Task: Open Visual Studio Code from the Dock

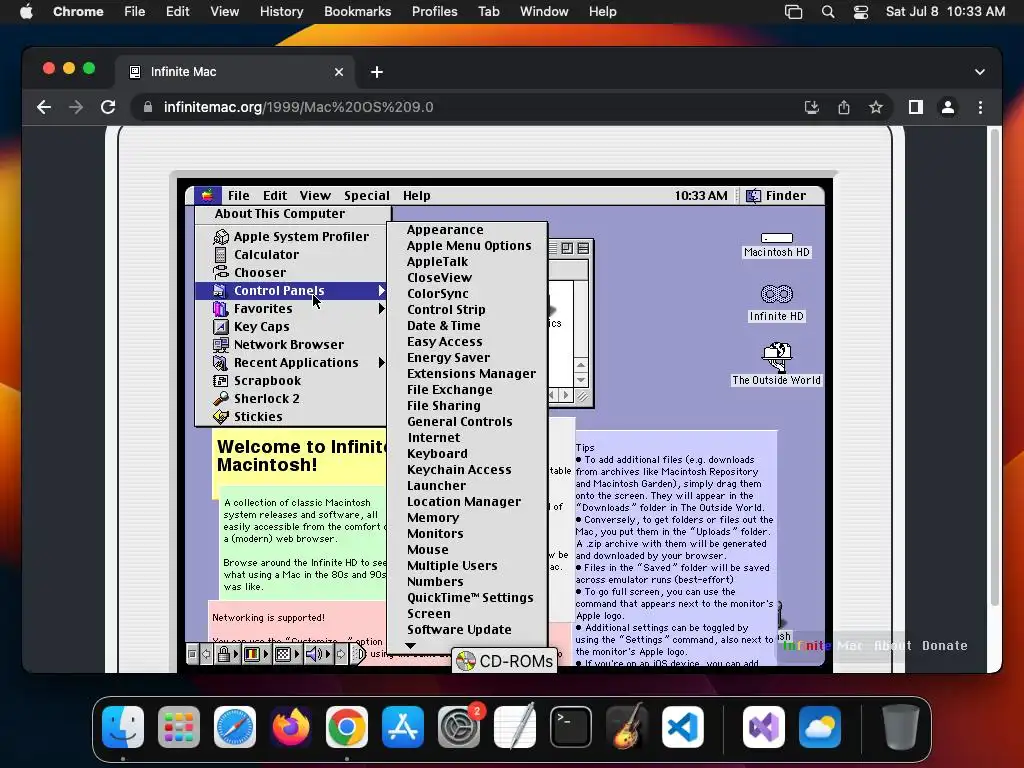Action: point(682,726)
